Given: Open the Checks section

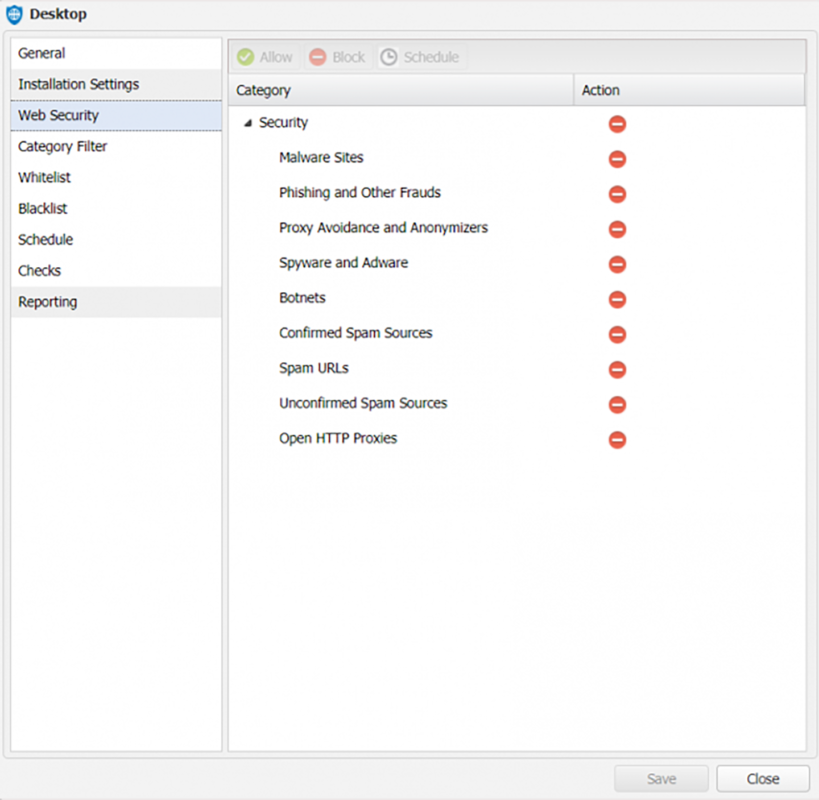Looking at the screenshot, I should [116, 270].
